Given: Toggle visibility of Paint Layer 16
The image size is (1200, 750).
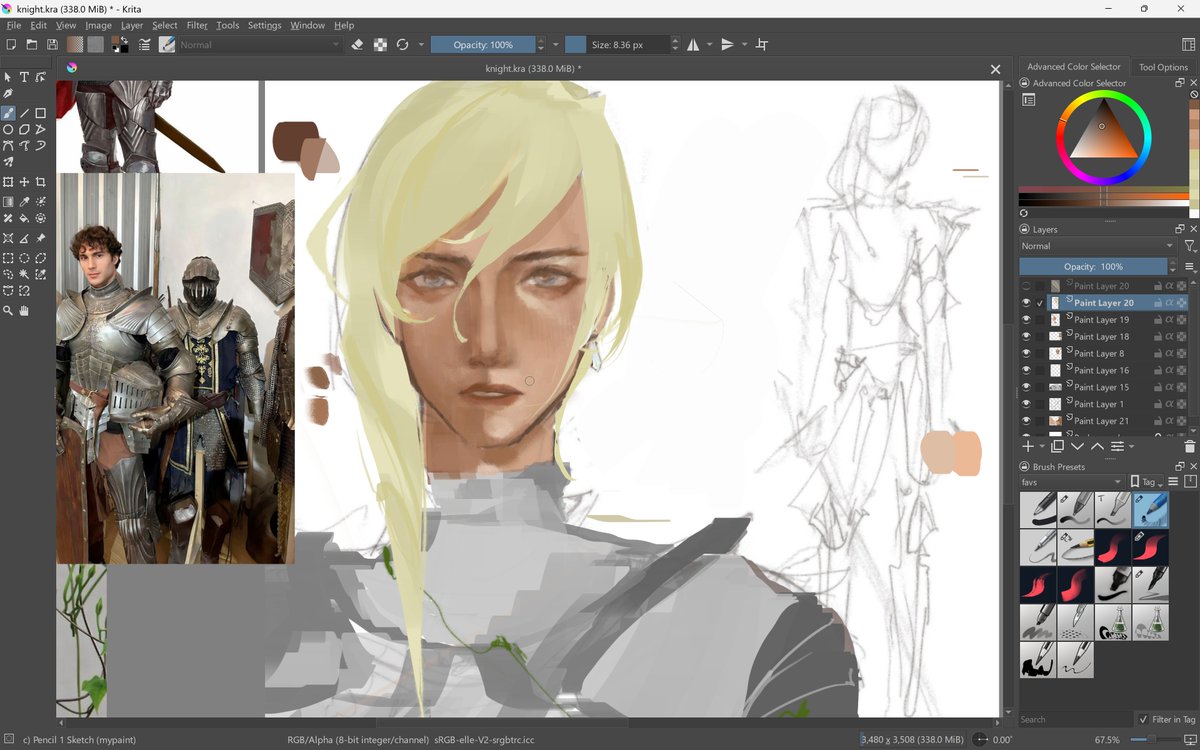Looking at the screenshot, I should [1025, 370].
